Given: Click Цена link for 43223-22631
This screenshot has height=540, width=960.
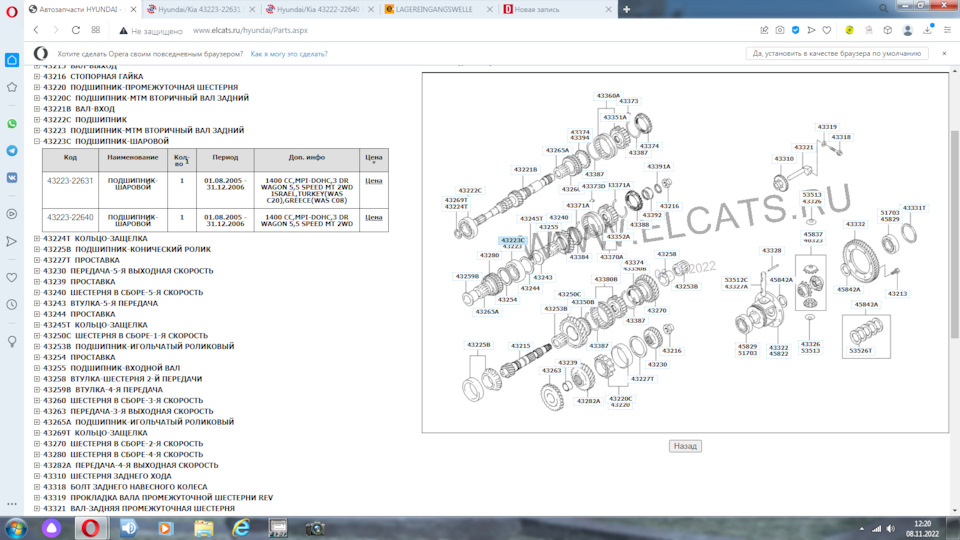Looking at the screenshot, I should (x=373, y=181).
